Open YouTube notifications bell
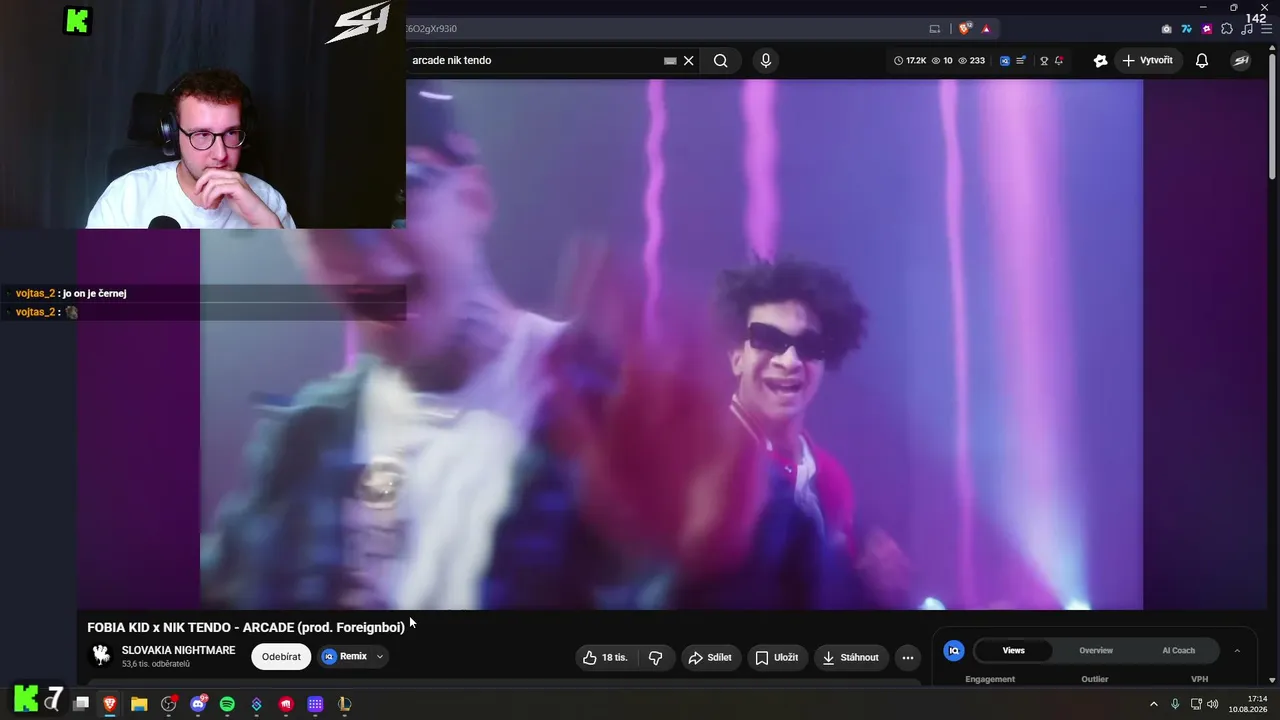1280x720 pixels. (1202, 61)
